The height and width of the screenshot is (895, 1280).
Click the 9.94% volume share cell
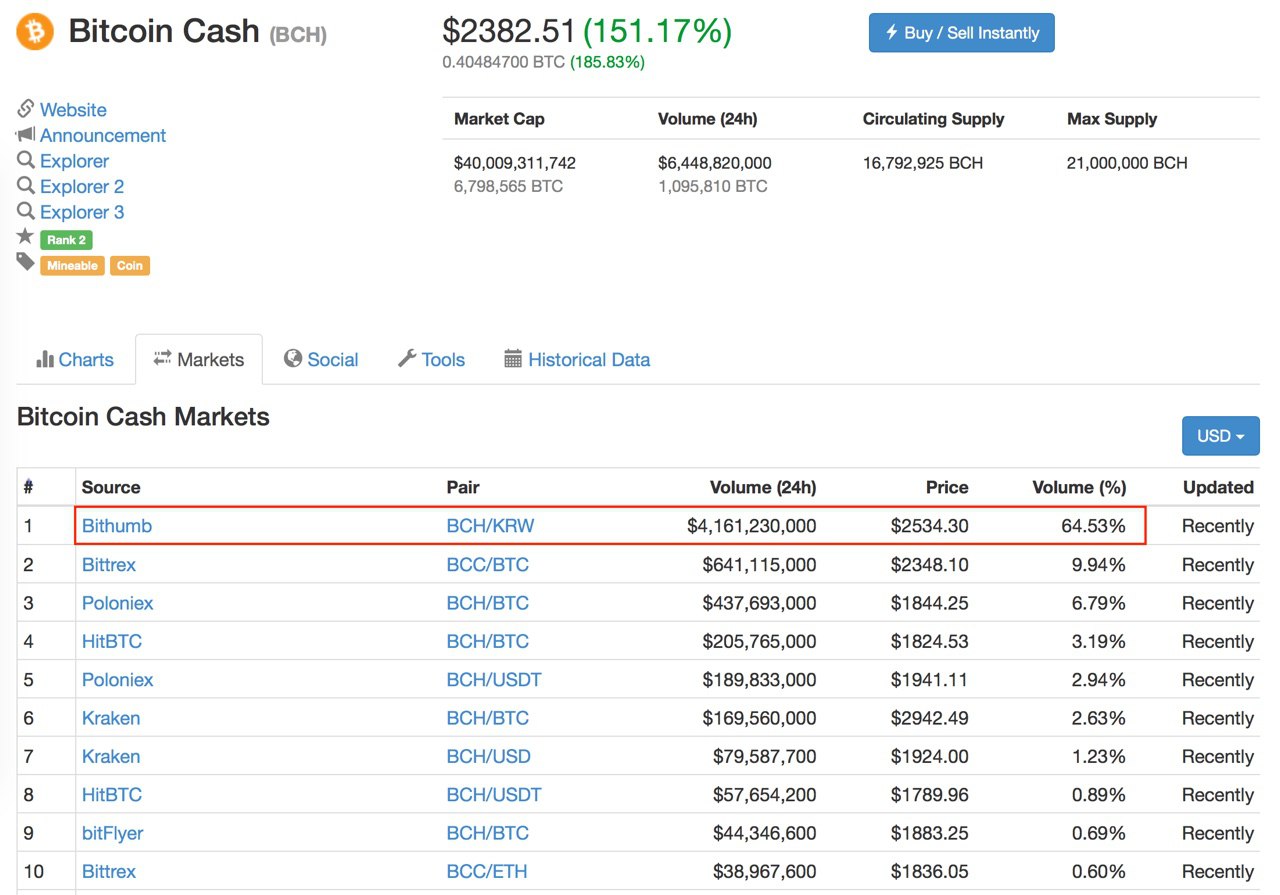click(x=1099, y=565)
